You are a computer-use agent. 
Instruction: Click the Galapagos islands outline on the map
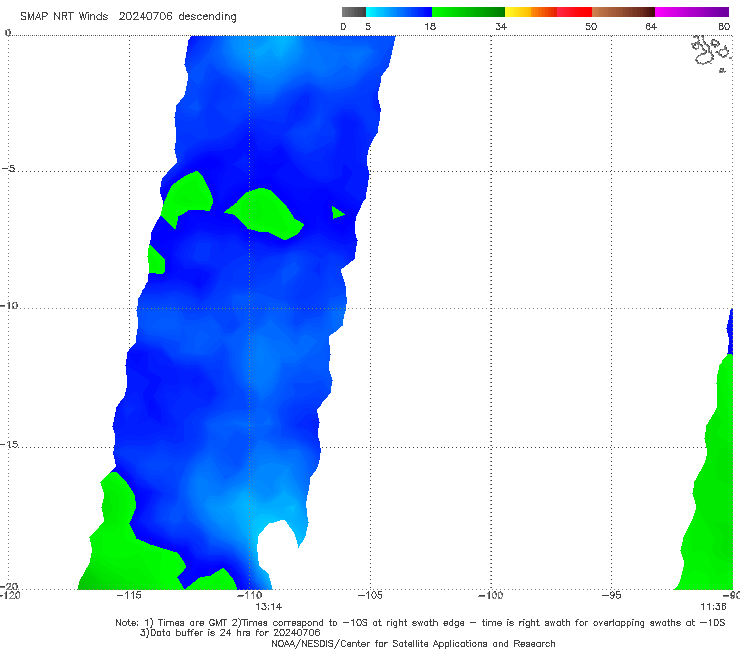(712, 53)
